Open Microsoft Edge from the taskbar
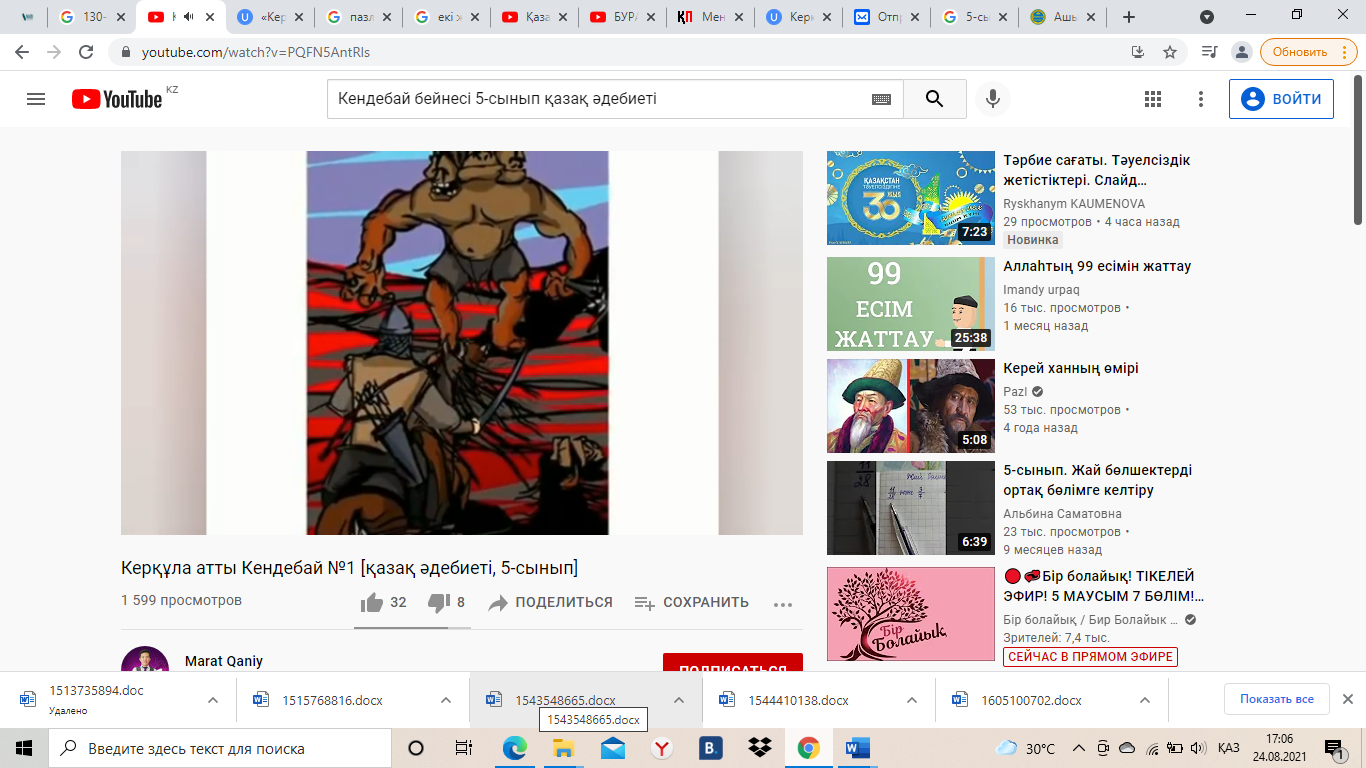This screenshot has width=1366, height=768. tap(515, 748)
